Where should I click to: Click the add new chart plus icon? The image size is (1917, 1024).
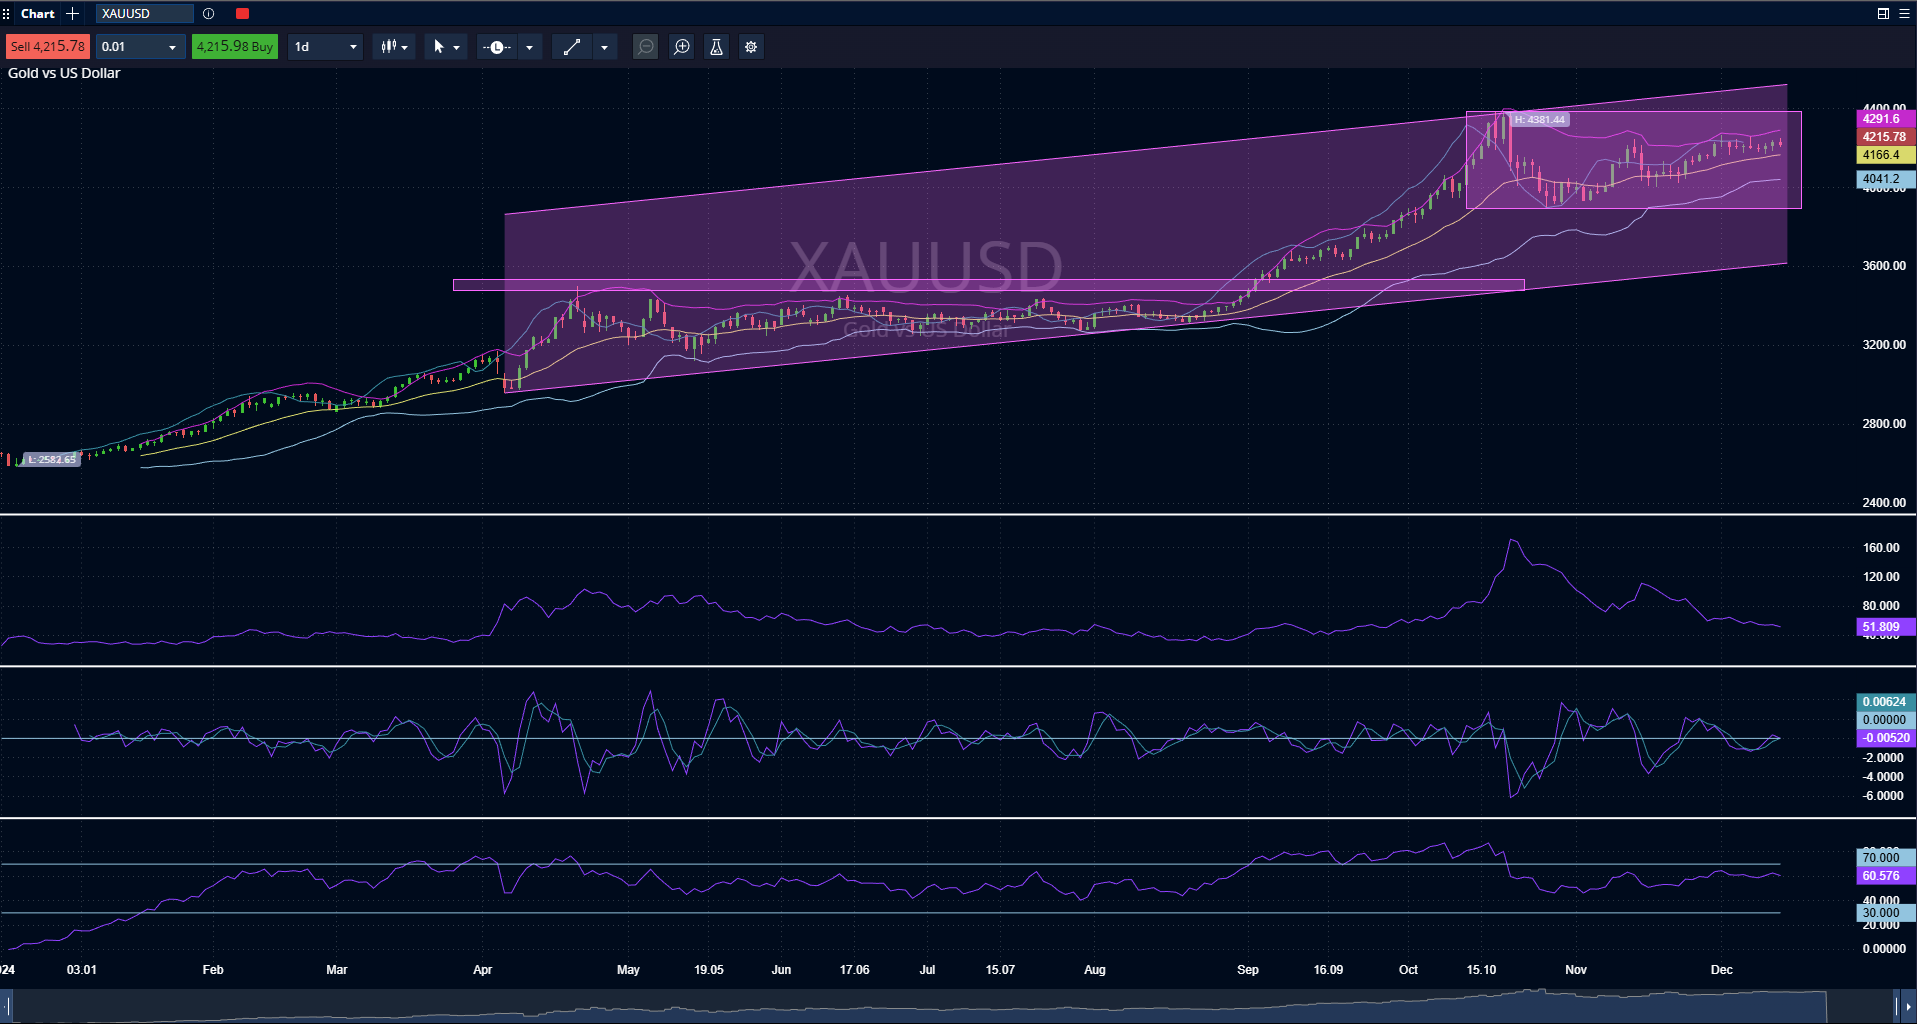[x=72, y=14]
